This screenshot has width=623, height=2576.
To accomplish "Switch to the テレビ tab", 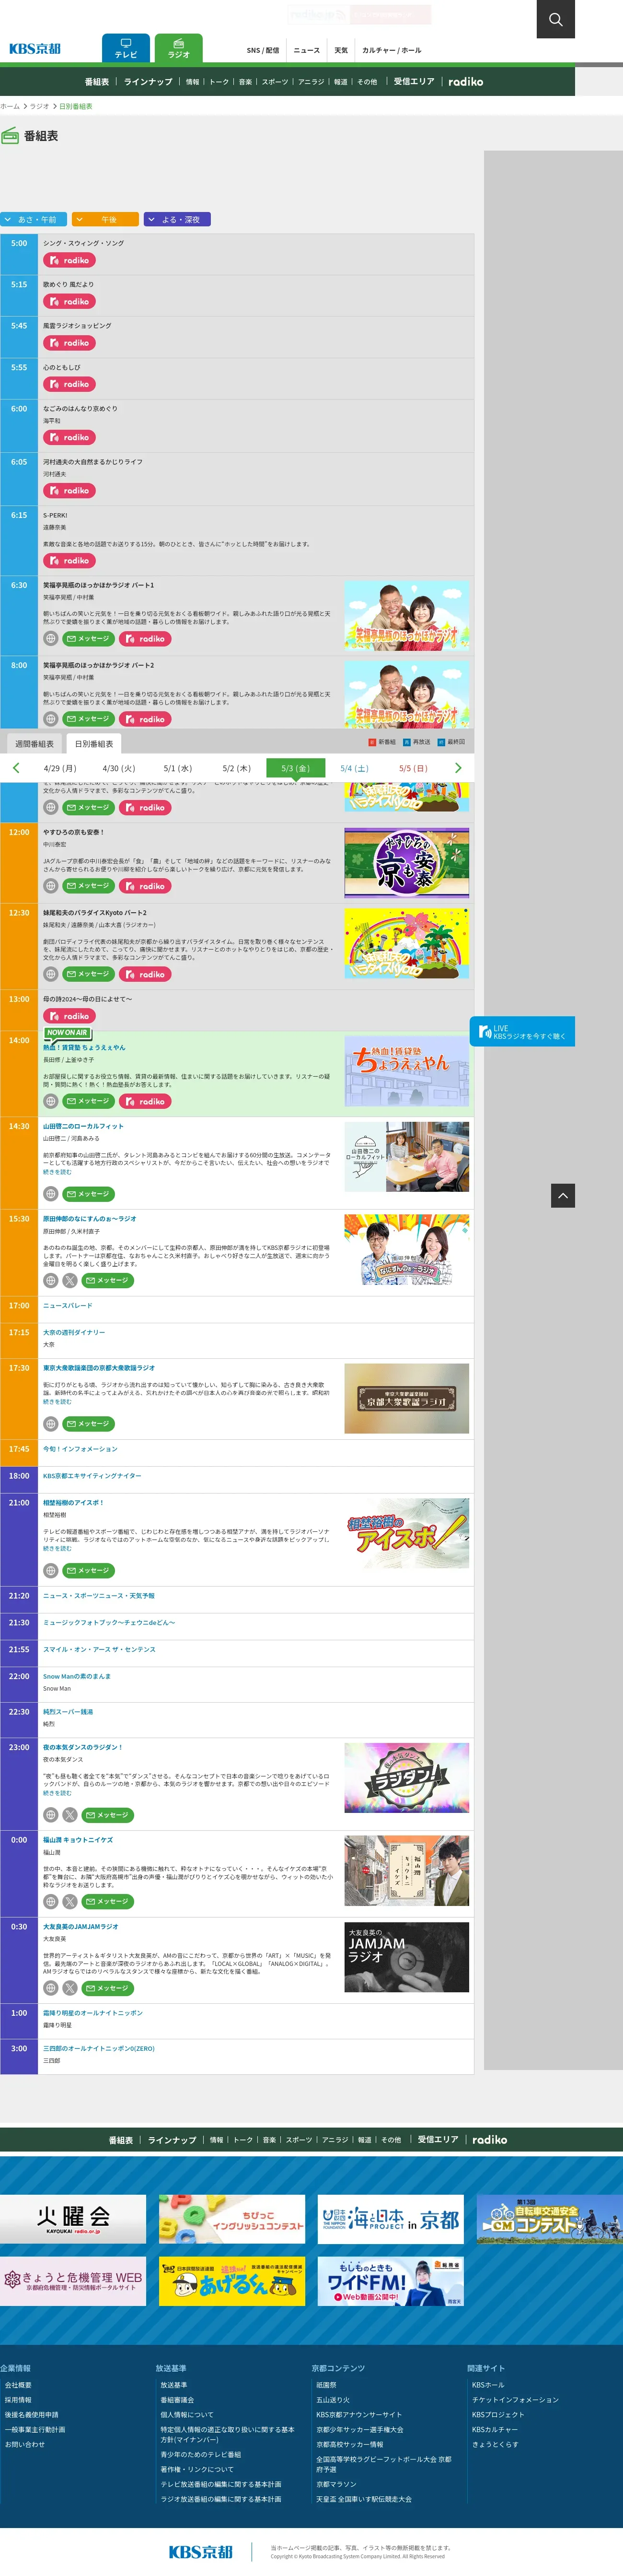I will (126, 48).
